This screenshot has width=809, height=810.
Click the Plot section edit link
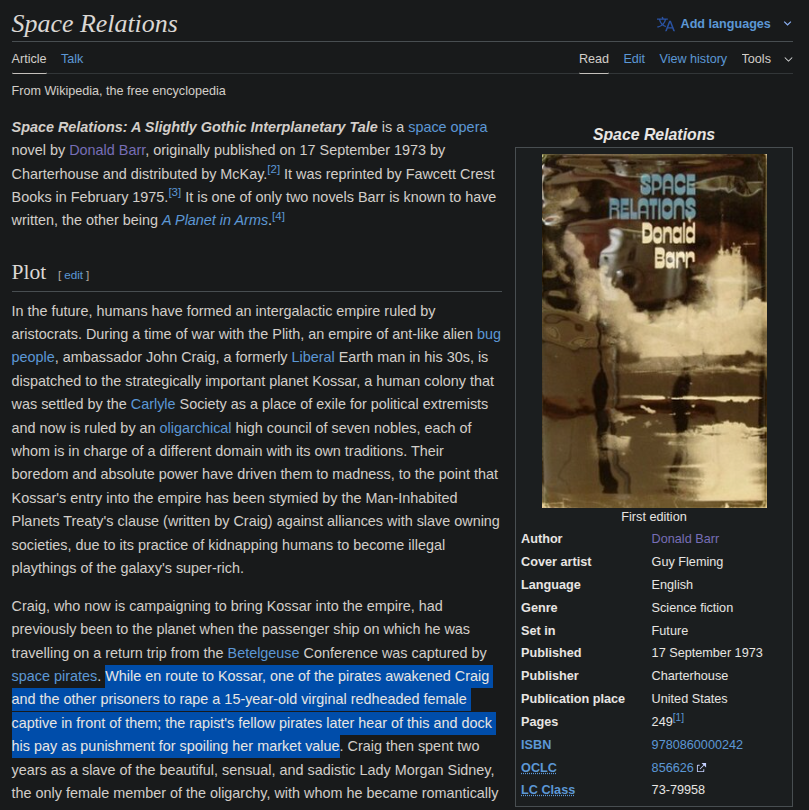73,275
